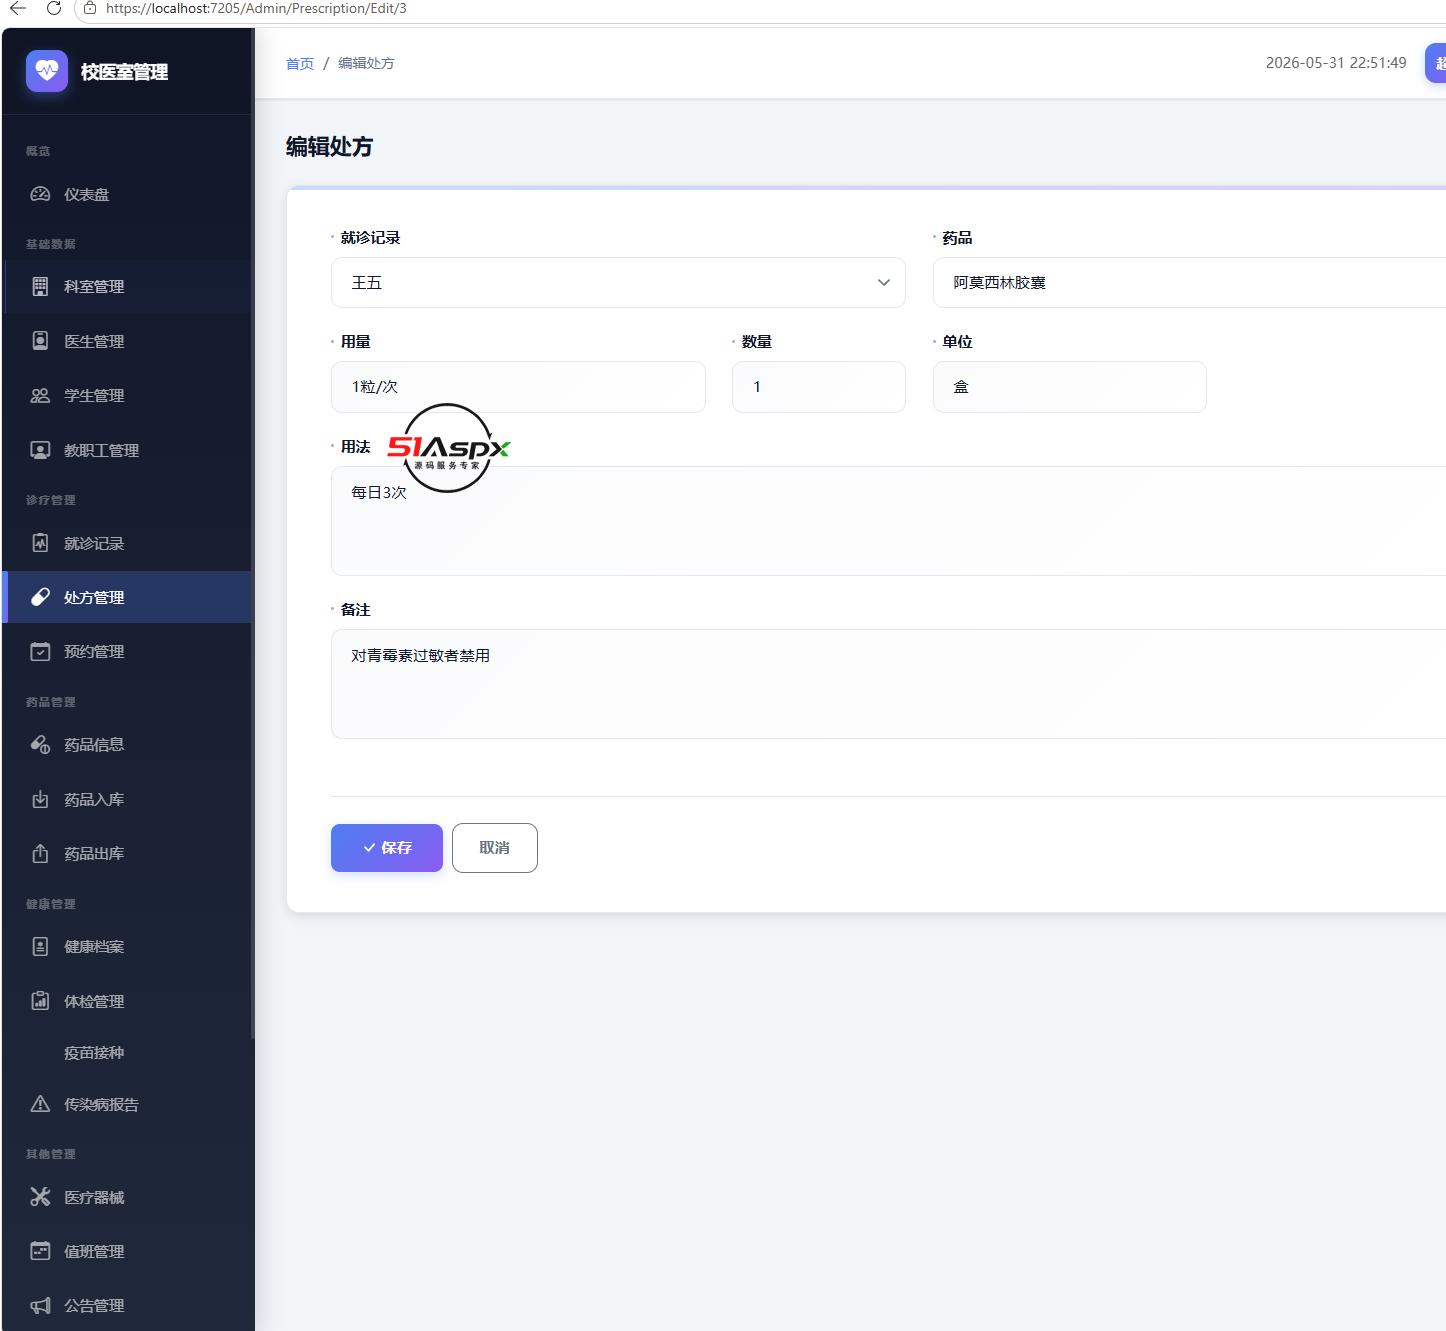This screenshot has height=1331, width=1446.
Task: Click the 编辑处方 page heading
Action: pos(329,147)
